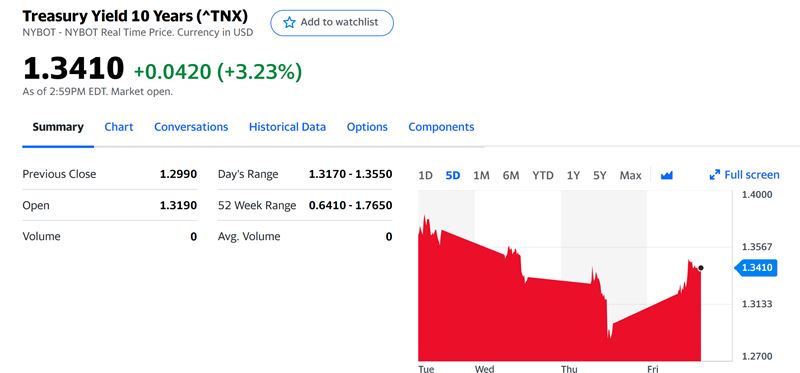The image size is (800, 373).
Task: Open the Conversations tab
Action: point(191,127)
